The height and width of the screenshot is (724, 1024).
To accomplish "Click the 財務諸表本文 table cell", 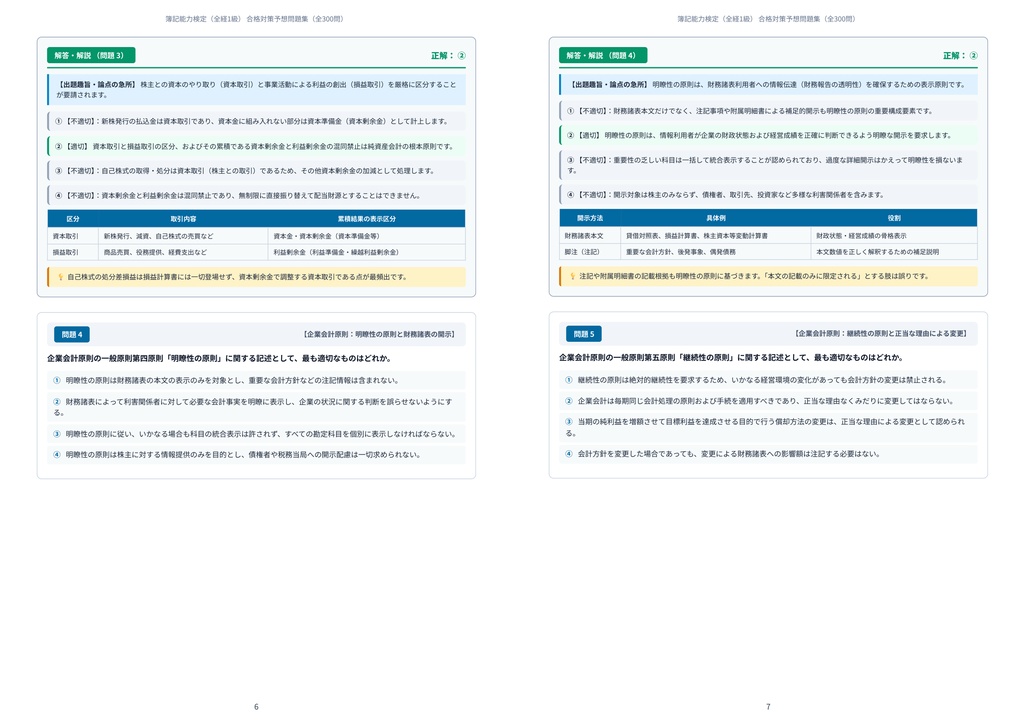I will [590, 235].
